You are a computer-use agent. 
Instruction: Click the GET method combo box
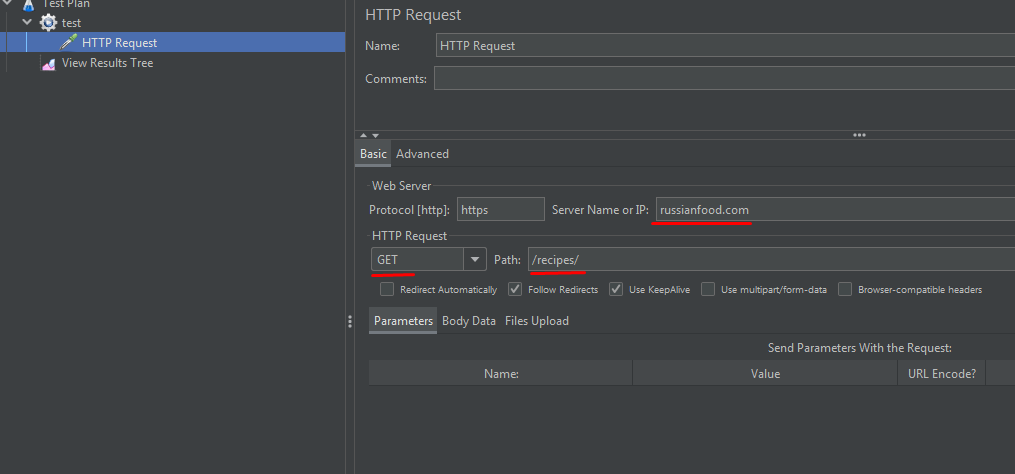[x=428, y=260]
